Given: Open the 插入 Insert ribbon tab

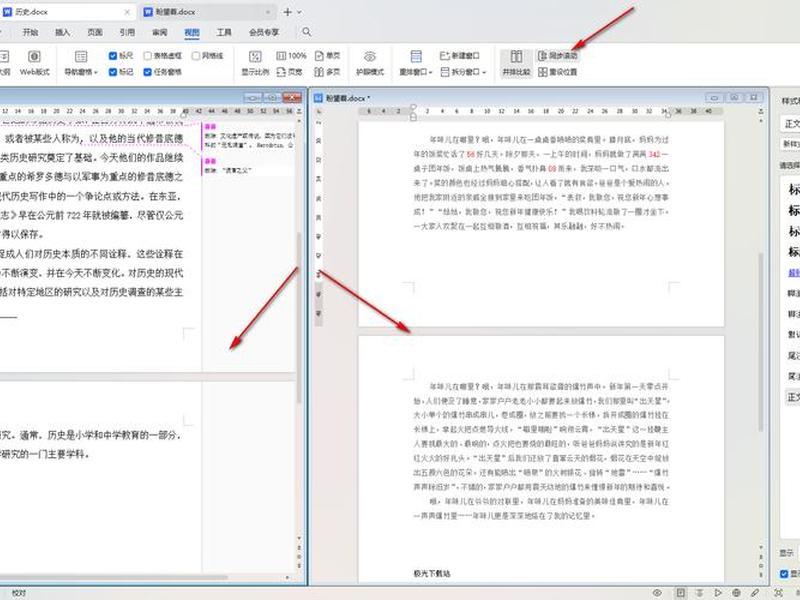Looking at the screenshot, I should tap(62, 32).
